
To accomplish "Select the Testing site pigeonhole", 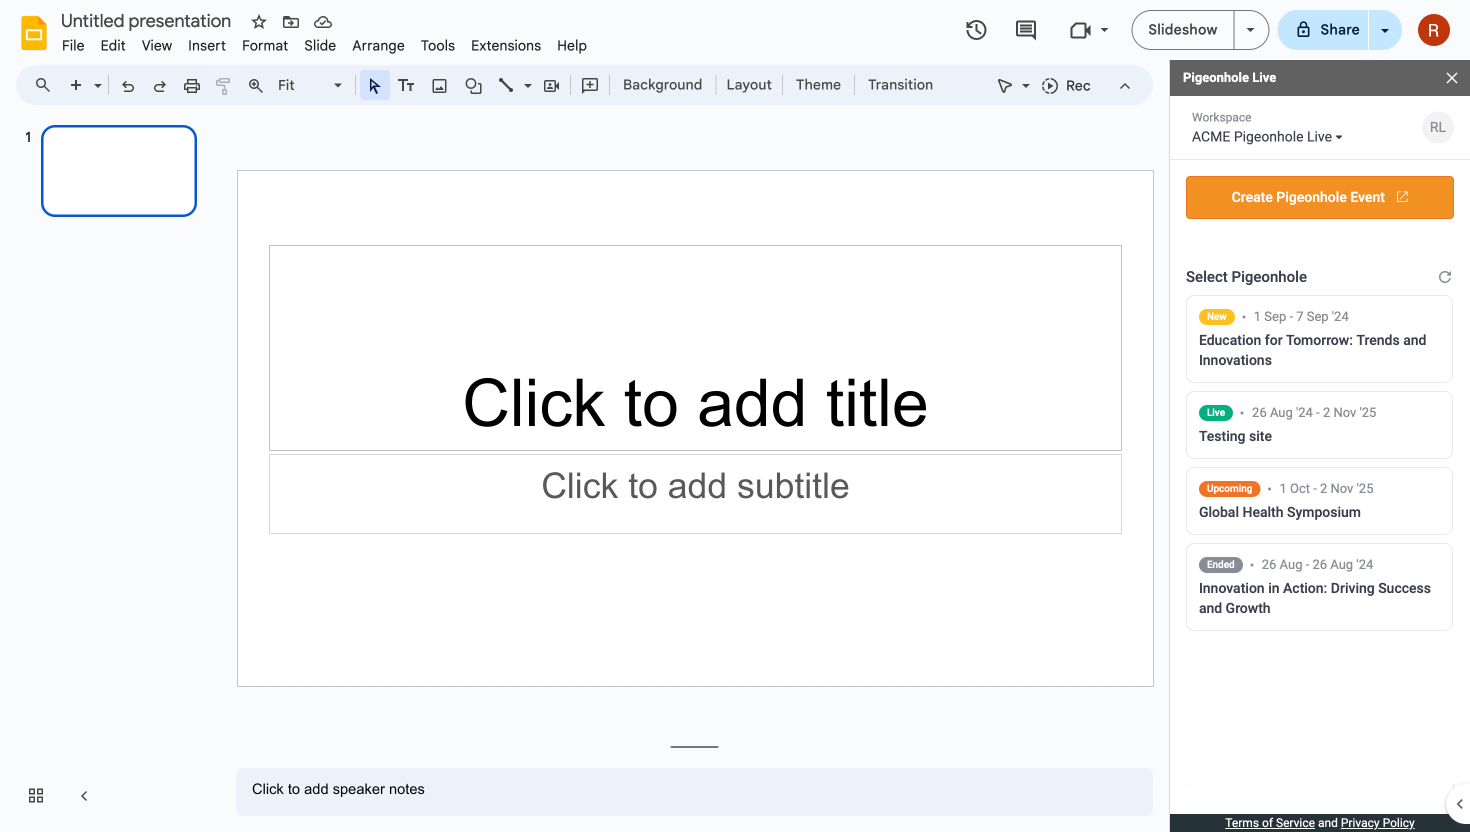I will (1319, 425).
